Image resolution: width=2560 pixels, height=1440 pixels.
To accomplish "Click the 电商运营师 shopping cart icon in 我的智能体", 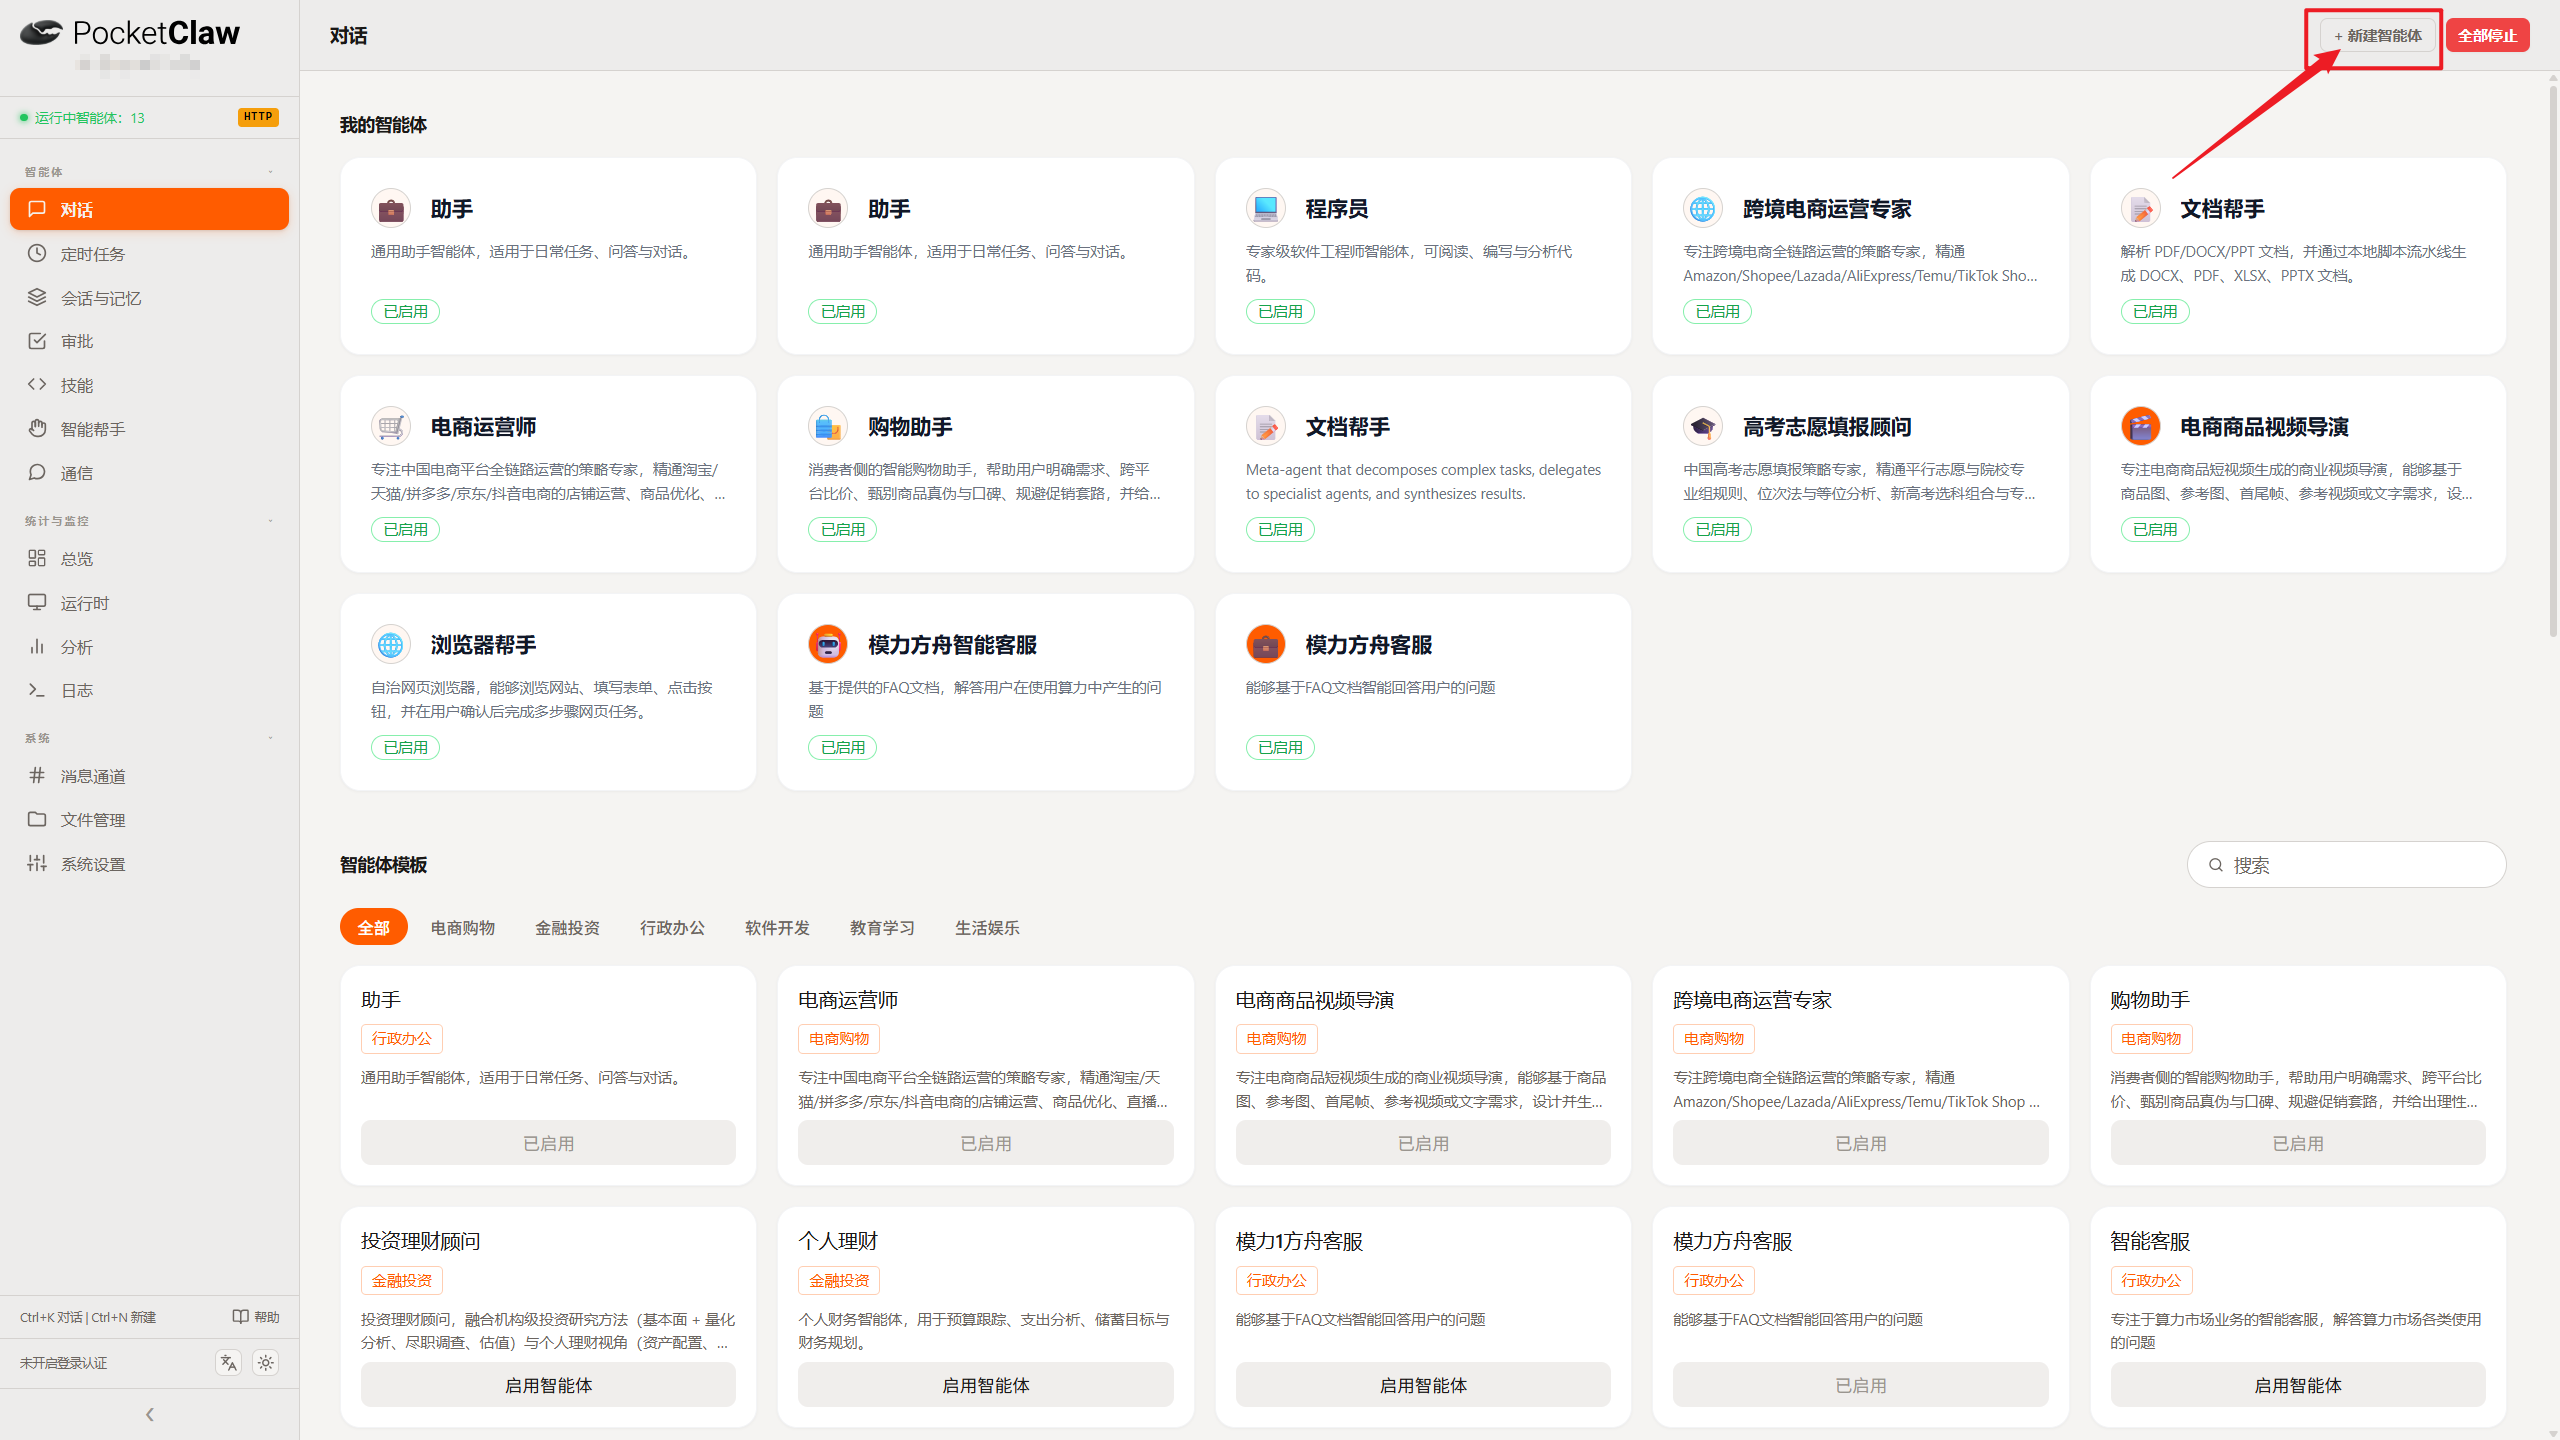I will click(390, 426).
